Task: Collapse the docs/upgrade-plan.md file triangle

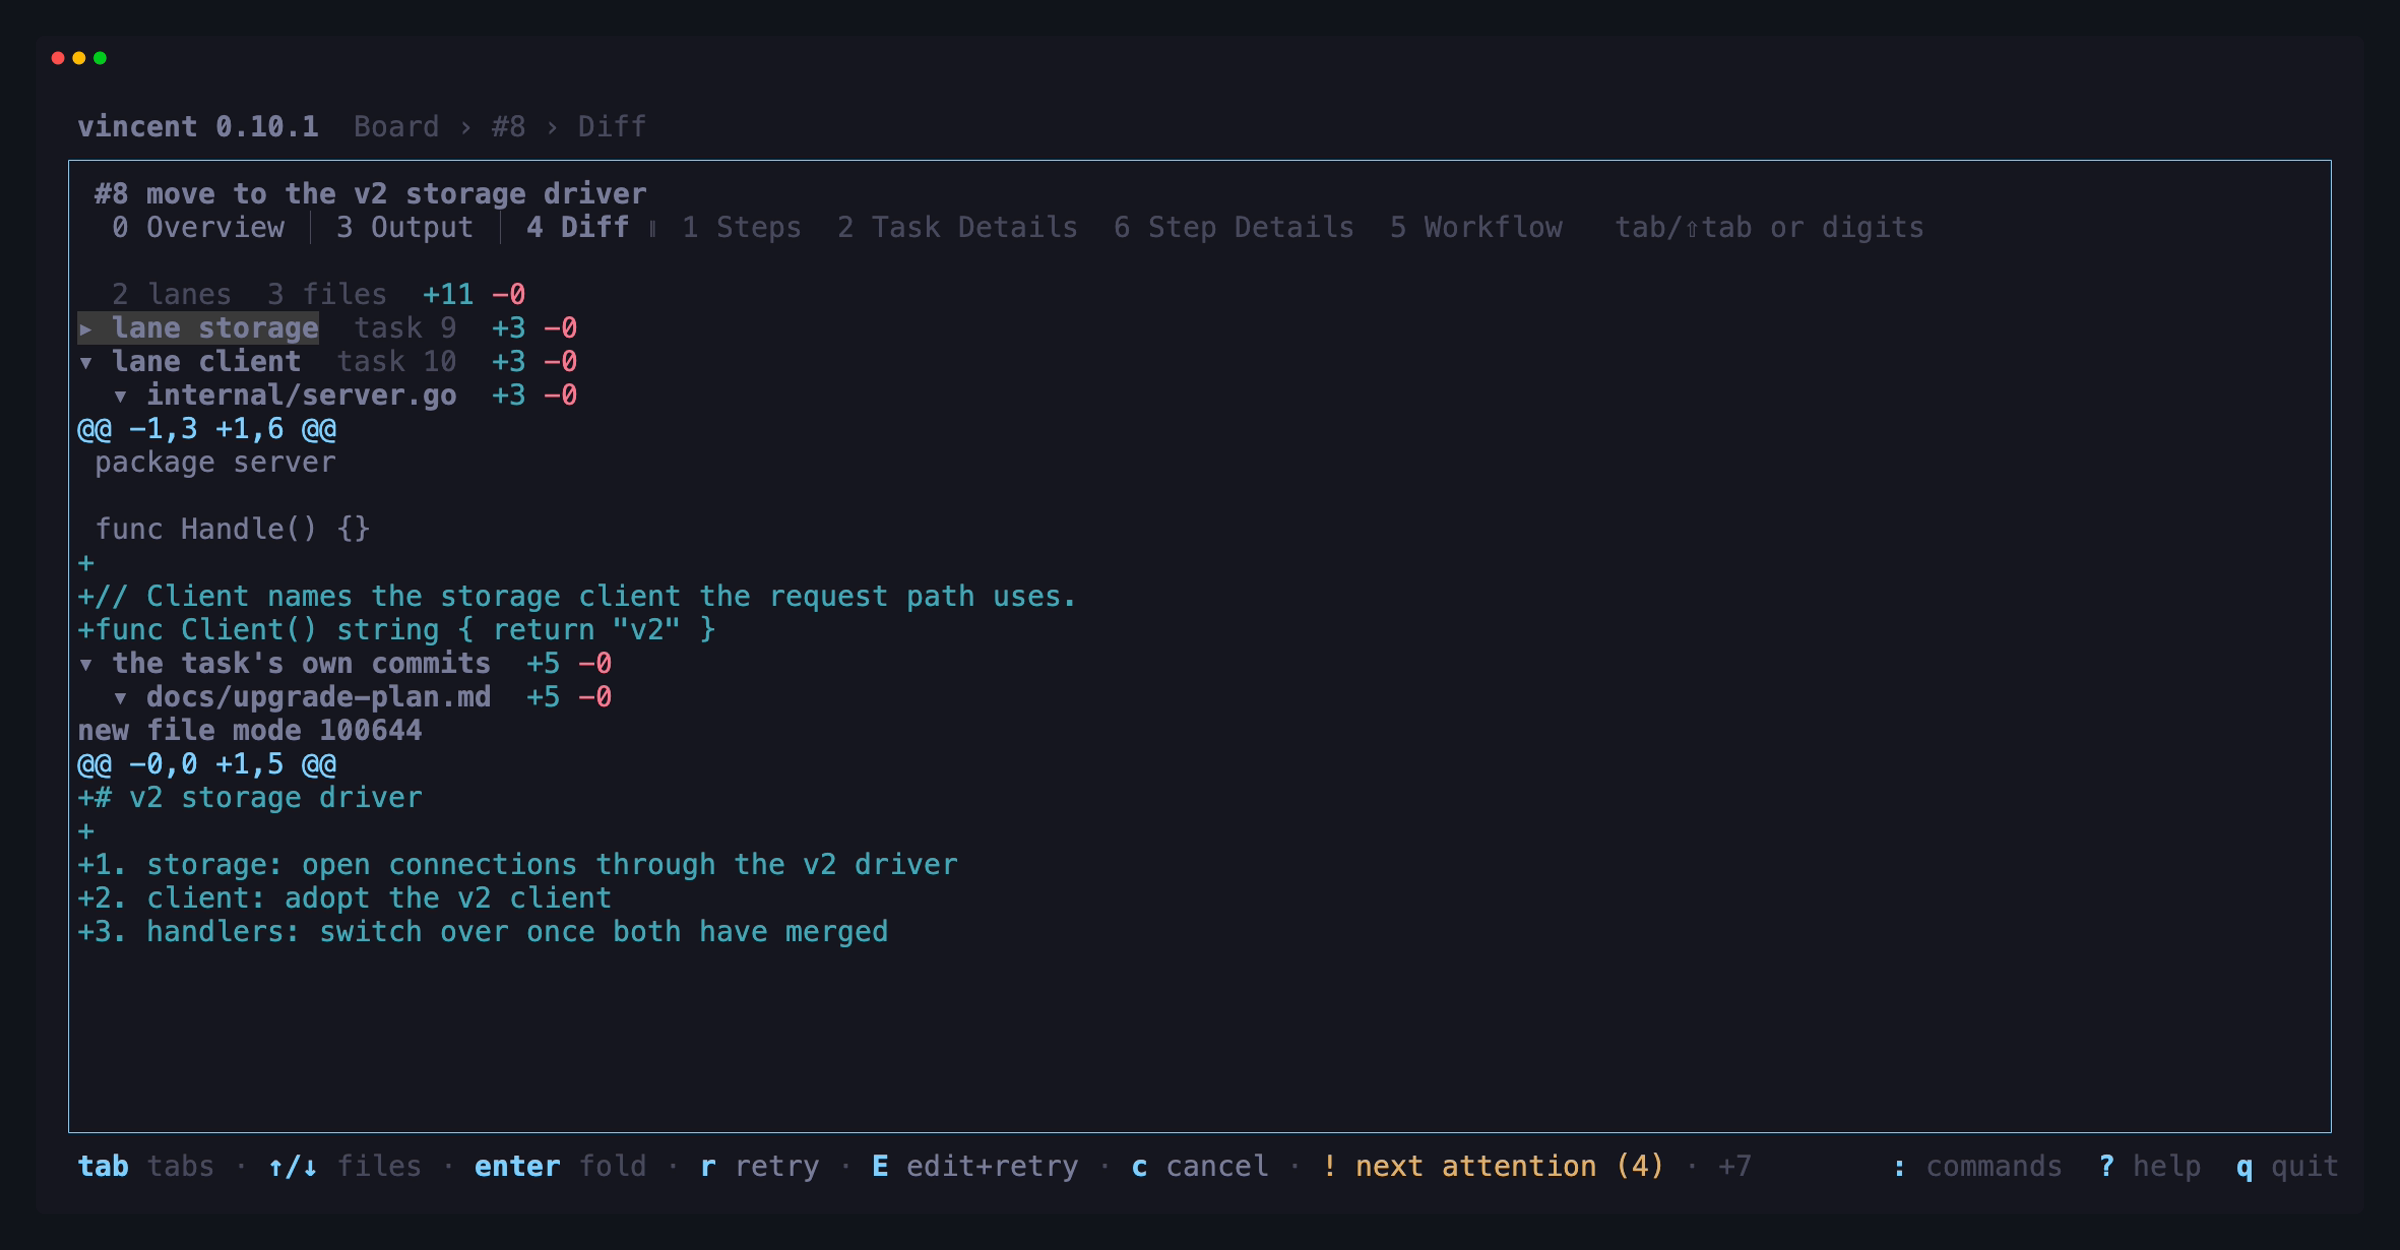Action: [120, 698]
